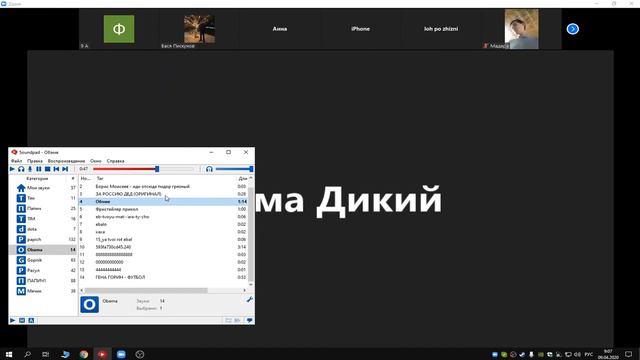Select the M category with 38 sounds
Viewport: 640px width, 360px height.
[x=43, y=291]
